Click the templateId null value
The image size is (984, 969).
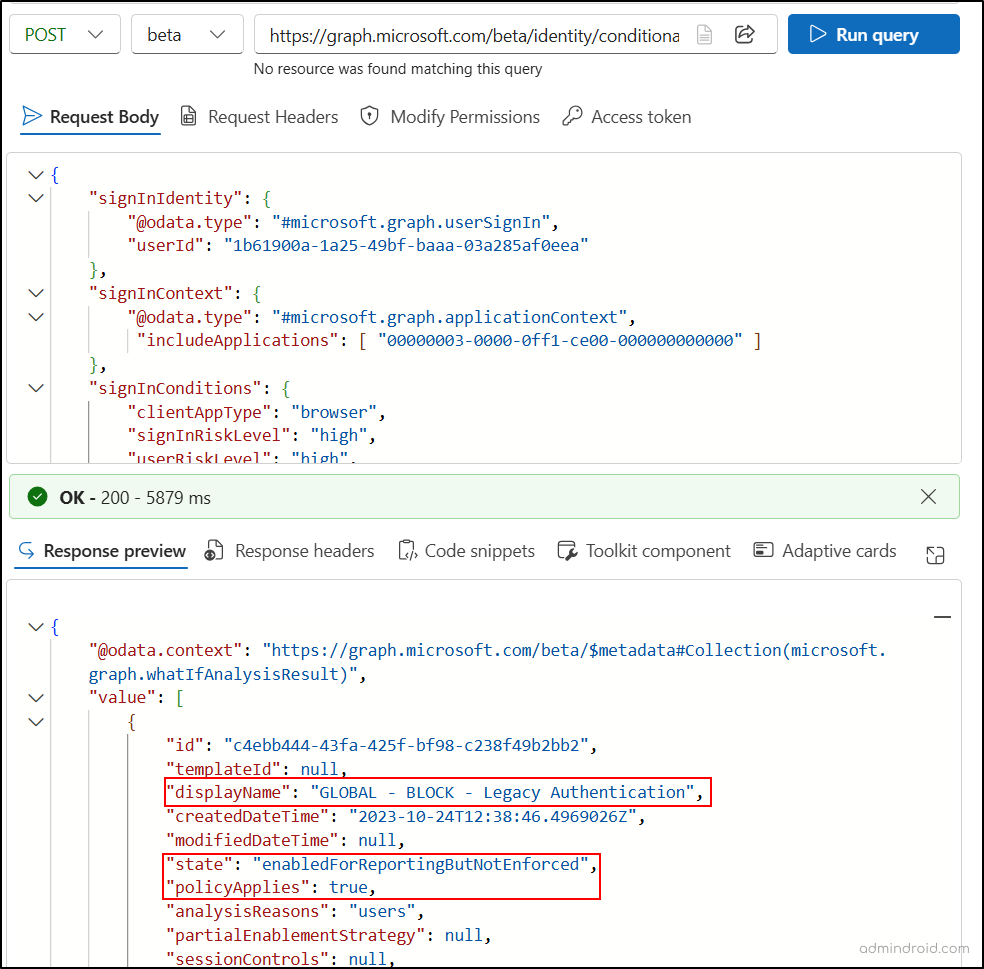(x=319, y=769)
